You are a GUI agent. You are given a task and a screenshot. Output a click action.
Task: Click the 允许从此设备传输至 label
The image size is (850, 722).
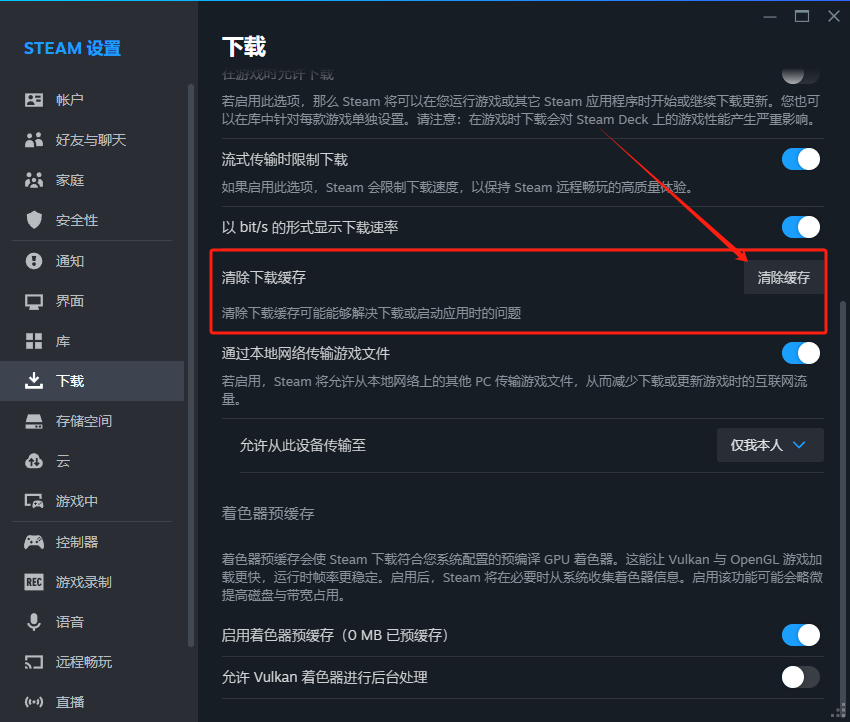[x=302, y=445]
